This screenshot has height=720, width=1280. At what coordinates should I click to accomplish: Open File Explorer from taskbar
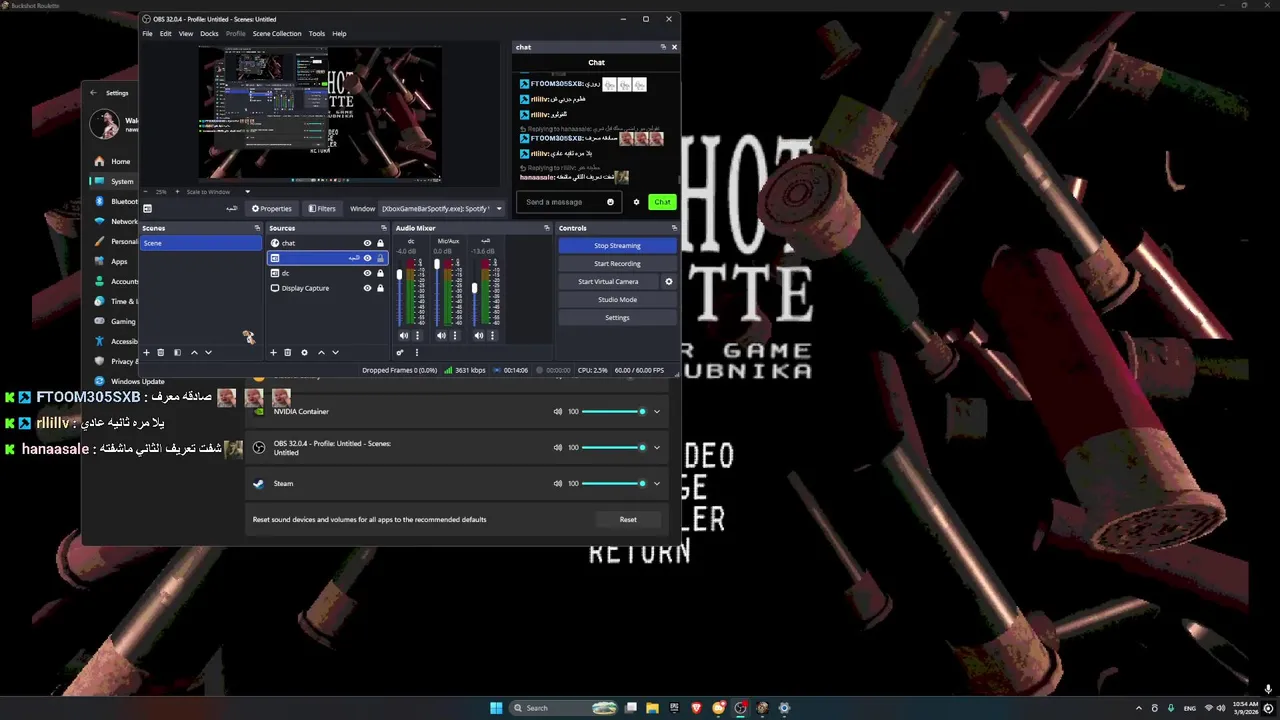pyautogui.click(x=652, y=708)
